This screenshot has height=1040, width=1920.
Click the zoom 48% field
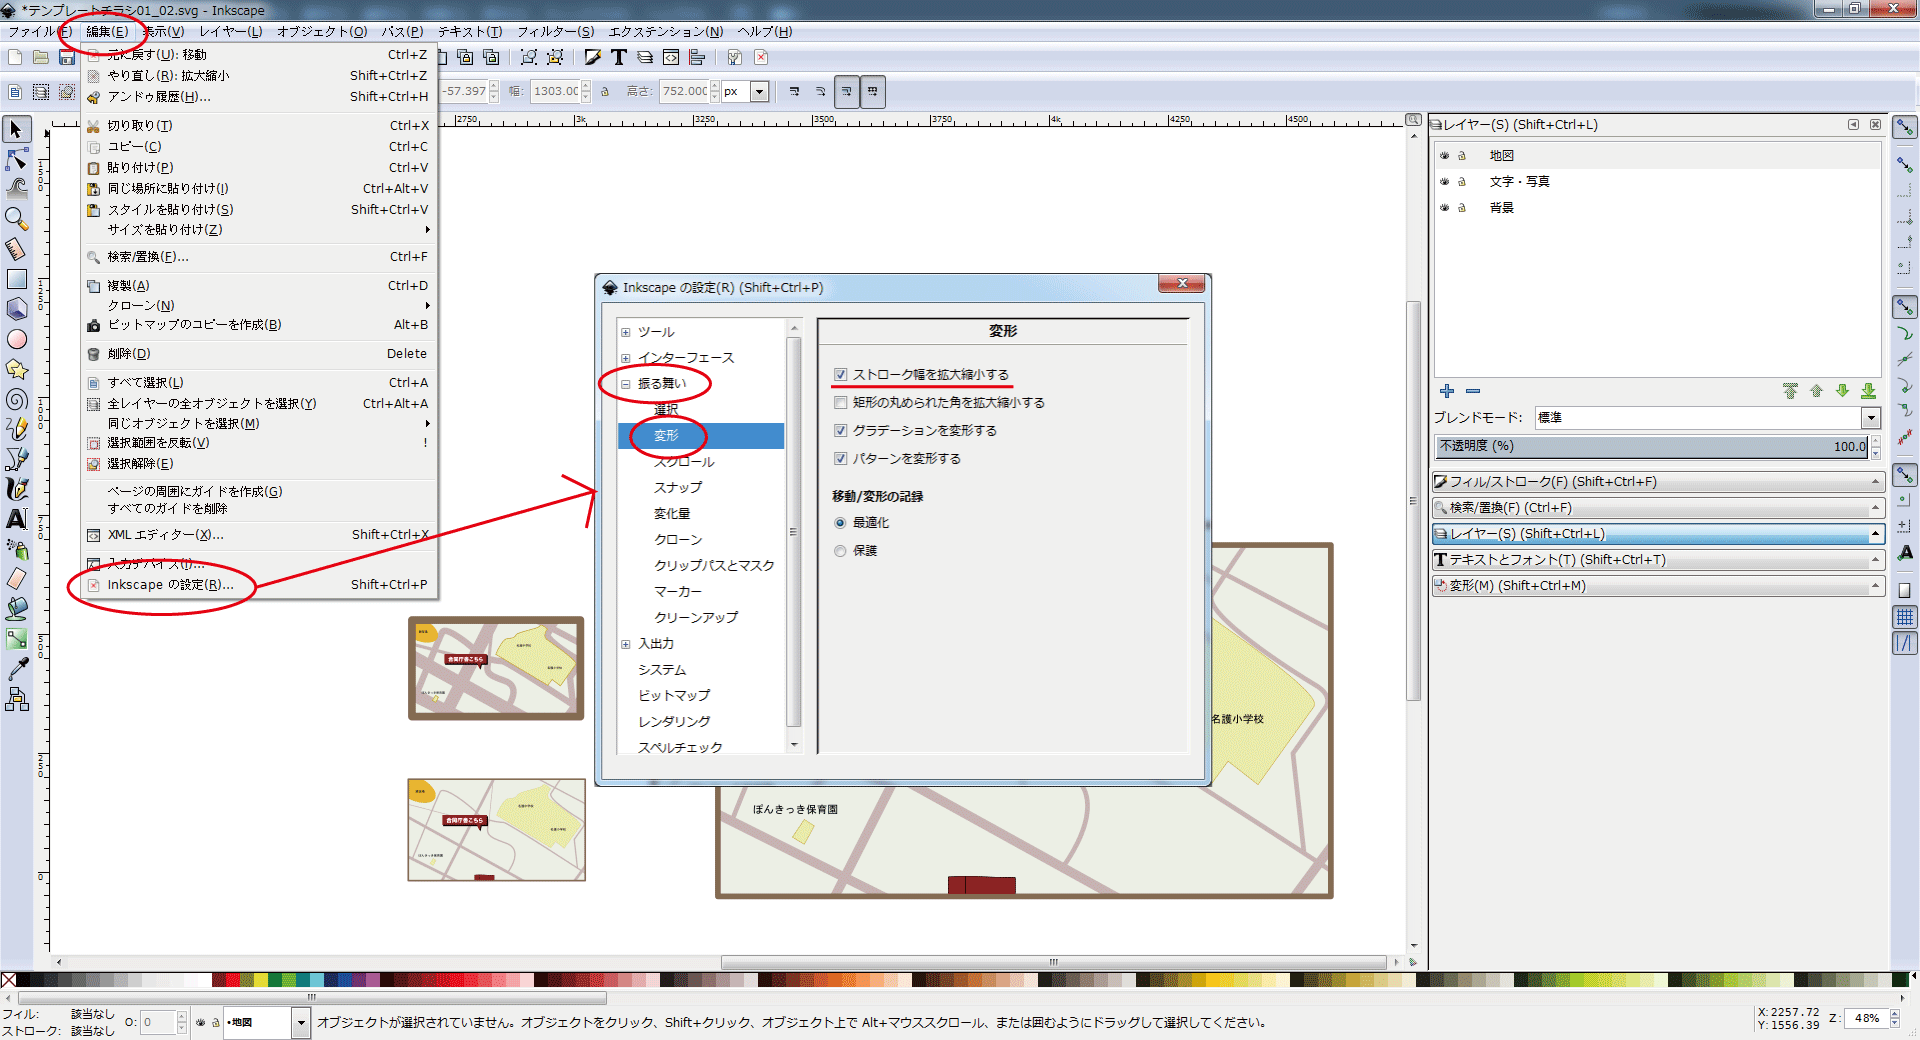point(1866,1019)
